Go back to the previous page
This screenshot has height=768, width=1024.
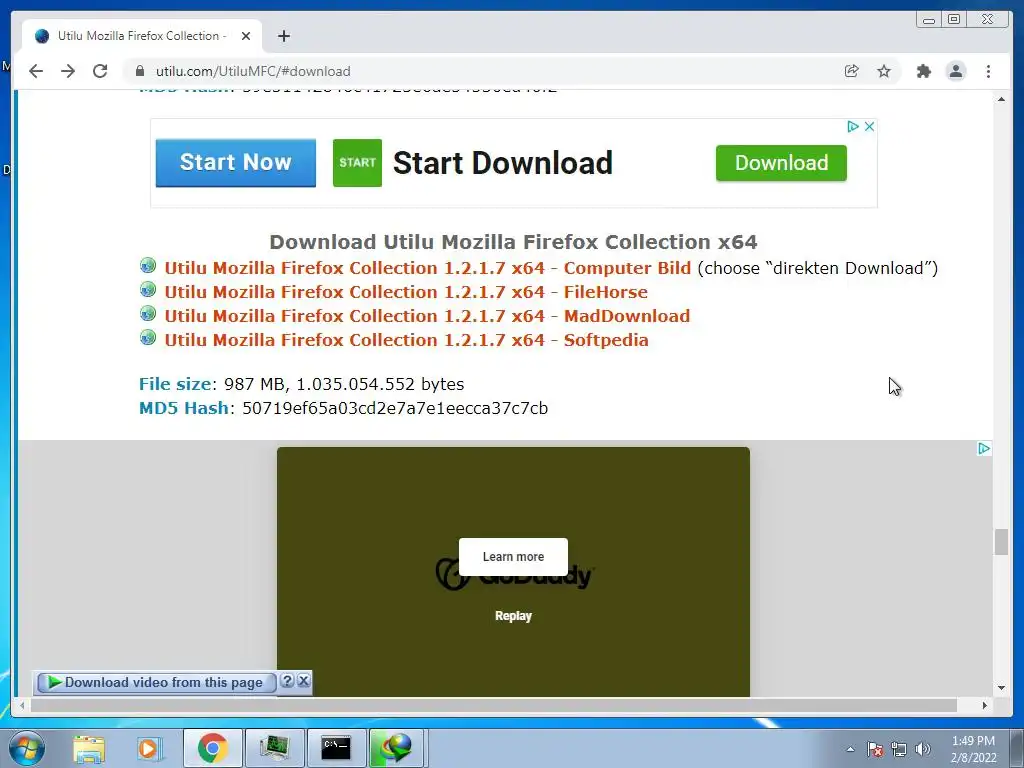pos(36,71)
